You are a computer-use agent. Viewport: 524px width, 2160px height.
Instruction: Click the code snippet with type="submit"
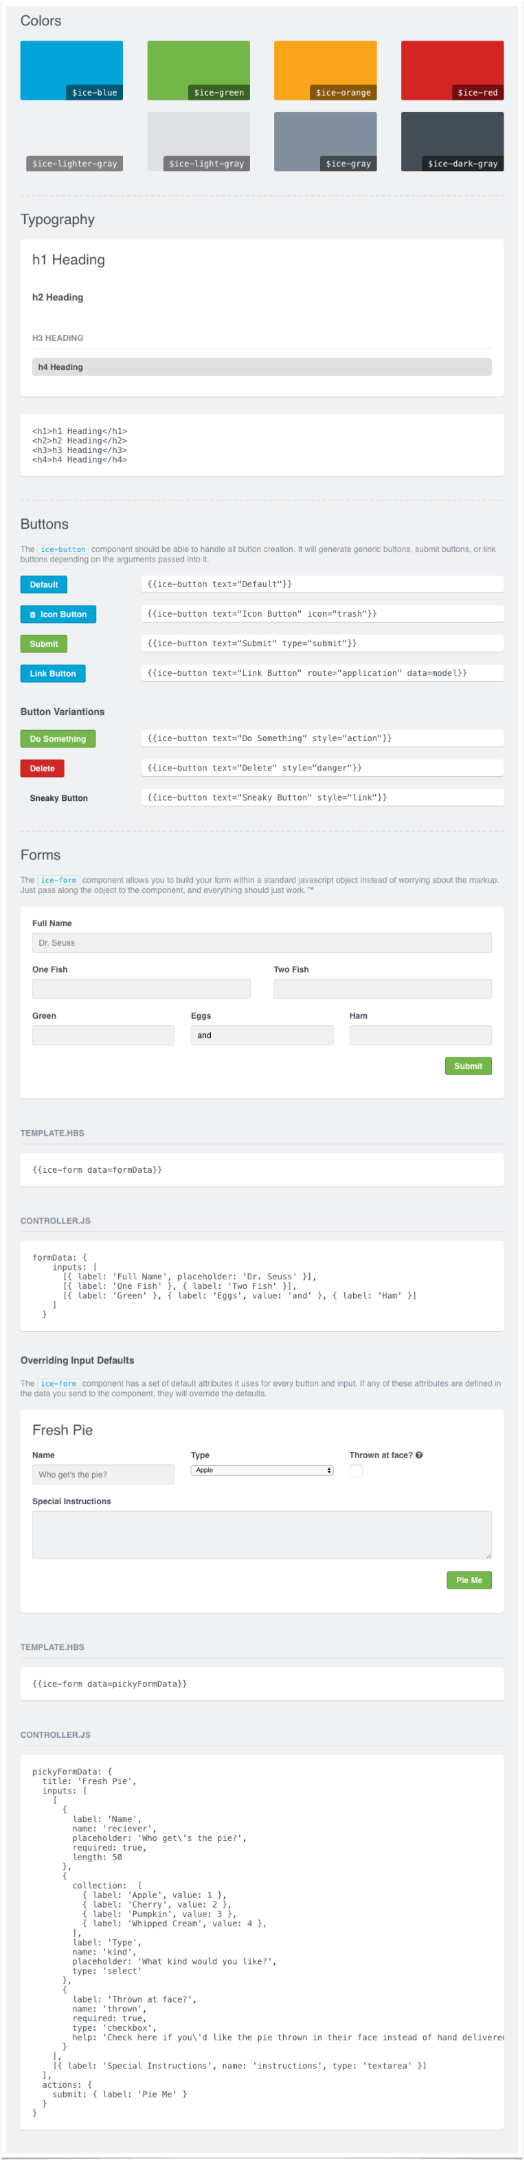coord(323,644)
